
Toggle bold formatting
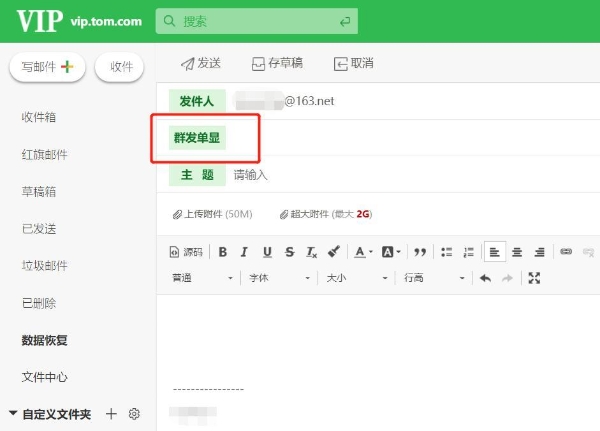point(223,252)
